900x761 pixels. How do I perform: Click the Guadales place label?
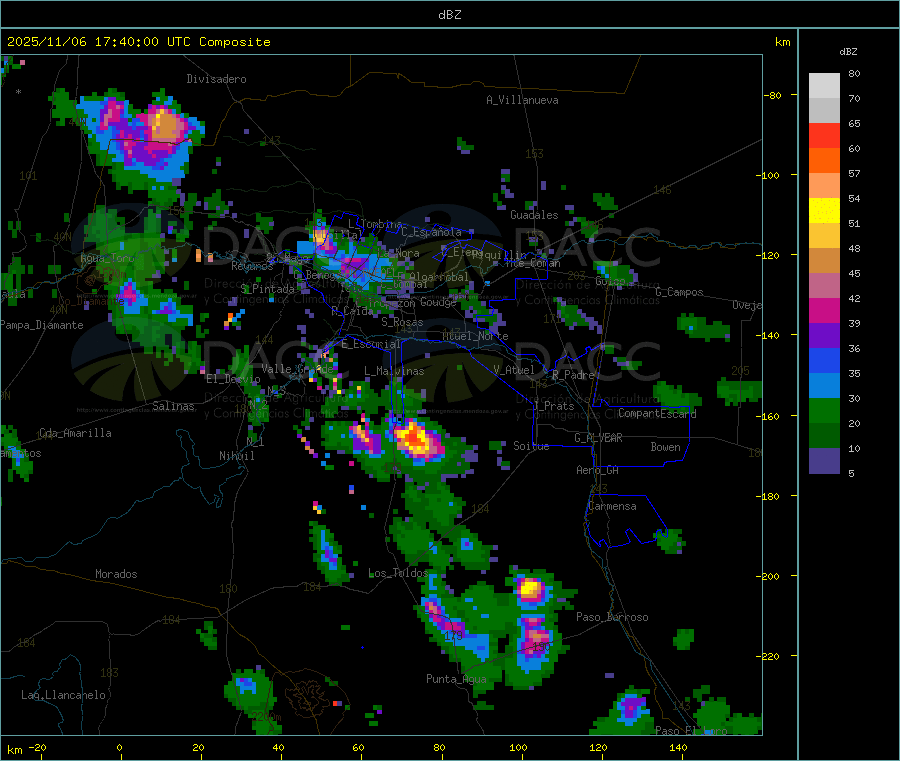click(534, 215)
